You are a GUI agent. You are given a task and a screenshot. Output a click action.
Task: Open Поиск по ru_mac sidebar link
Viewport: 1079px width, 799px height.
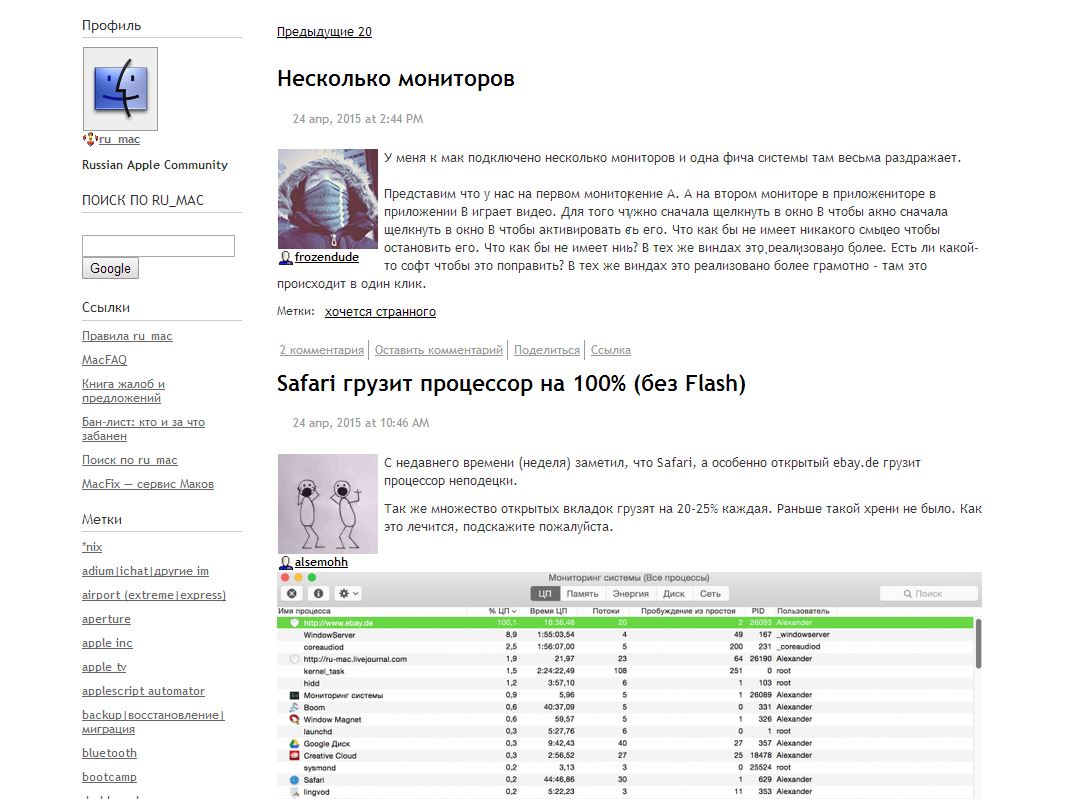coord(129,460)
